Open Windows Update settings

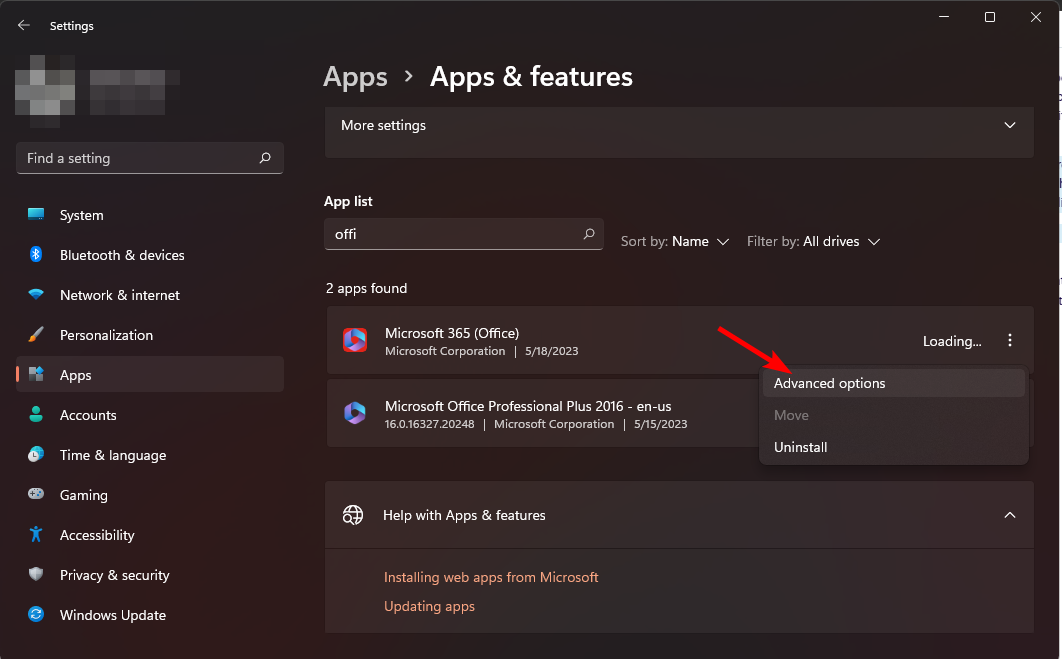(x=150, y=614)
